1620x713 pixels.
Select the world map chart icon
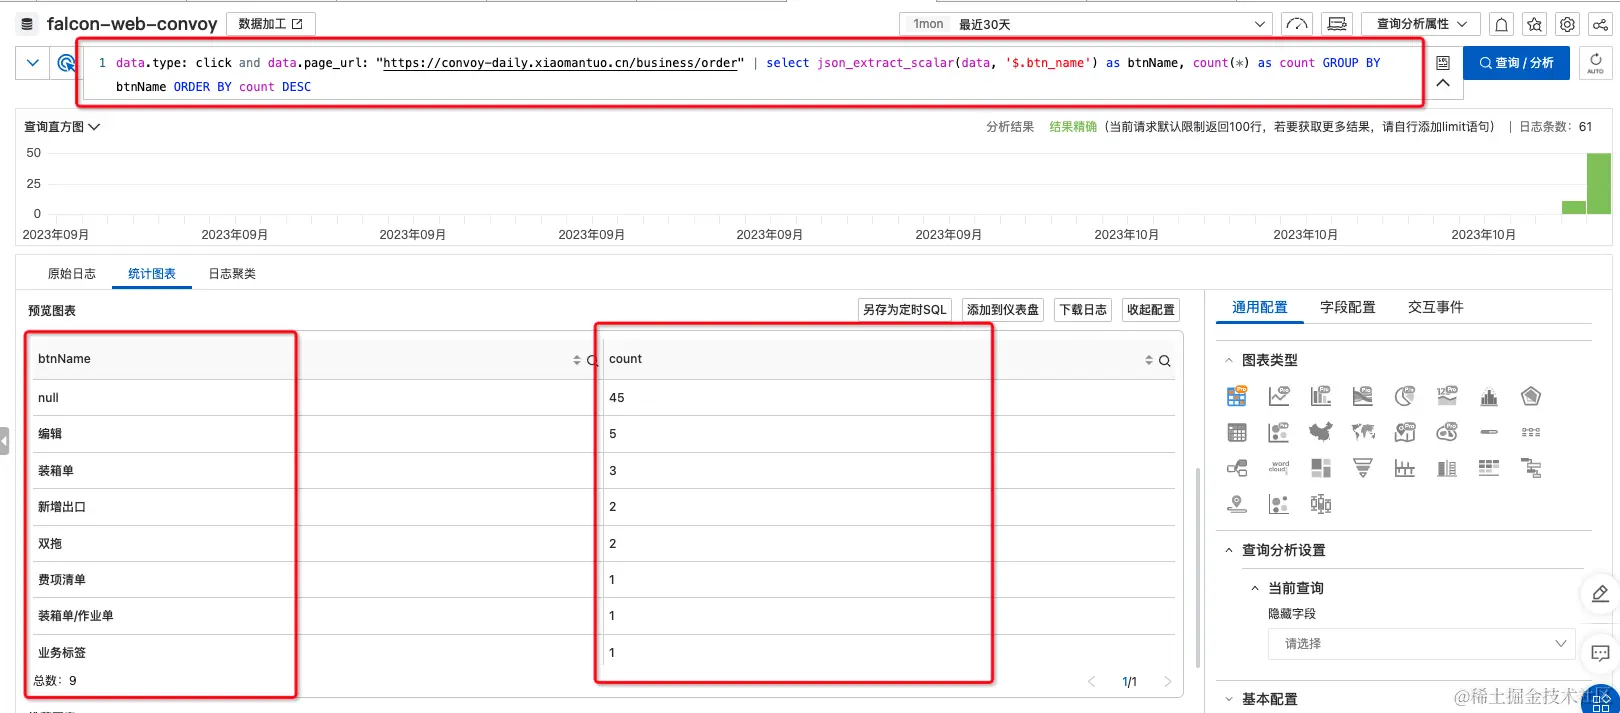click(1363, 432)
